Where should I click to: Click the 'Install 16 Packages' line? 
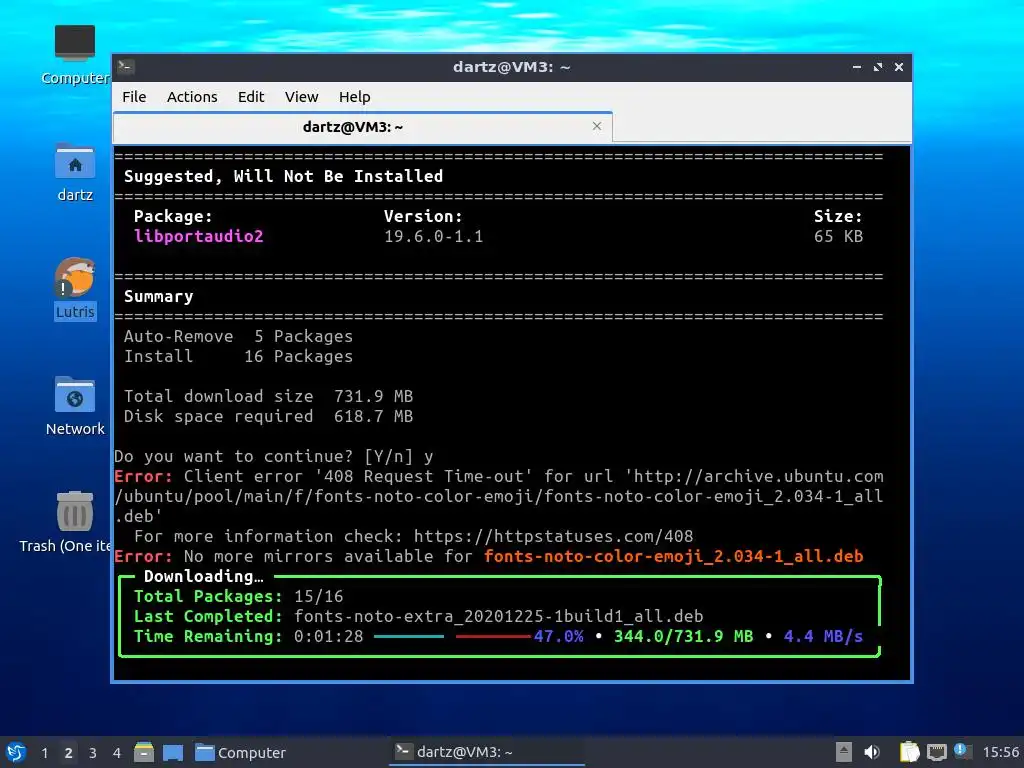pyautogui.click(x=238, y=357)
